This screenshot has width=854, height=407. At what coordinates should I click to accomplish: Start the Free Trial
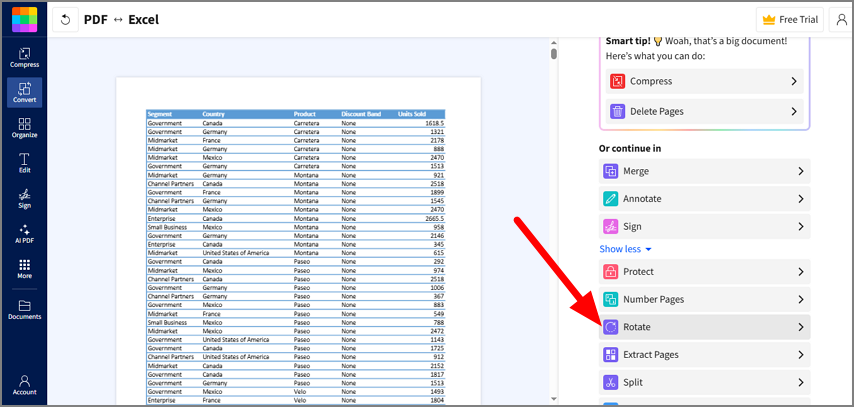[x=790, y=20]
